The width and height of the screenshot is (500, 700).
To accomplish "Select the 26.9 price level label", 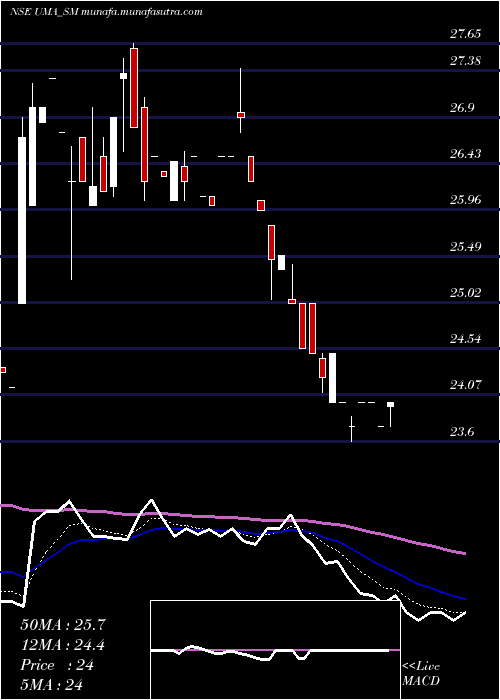I will click(462, 108).
